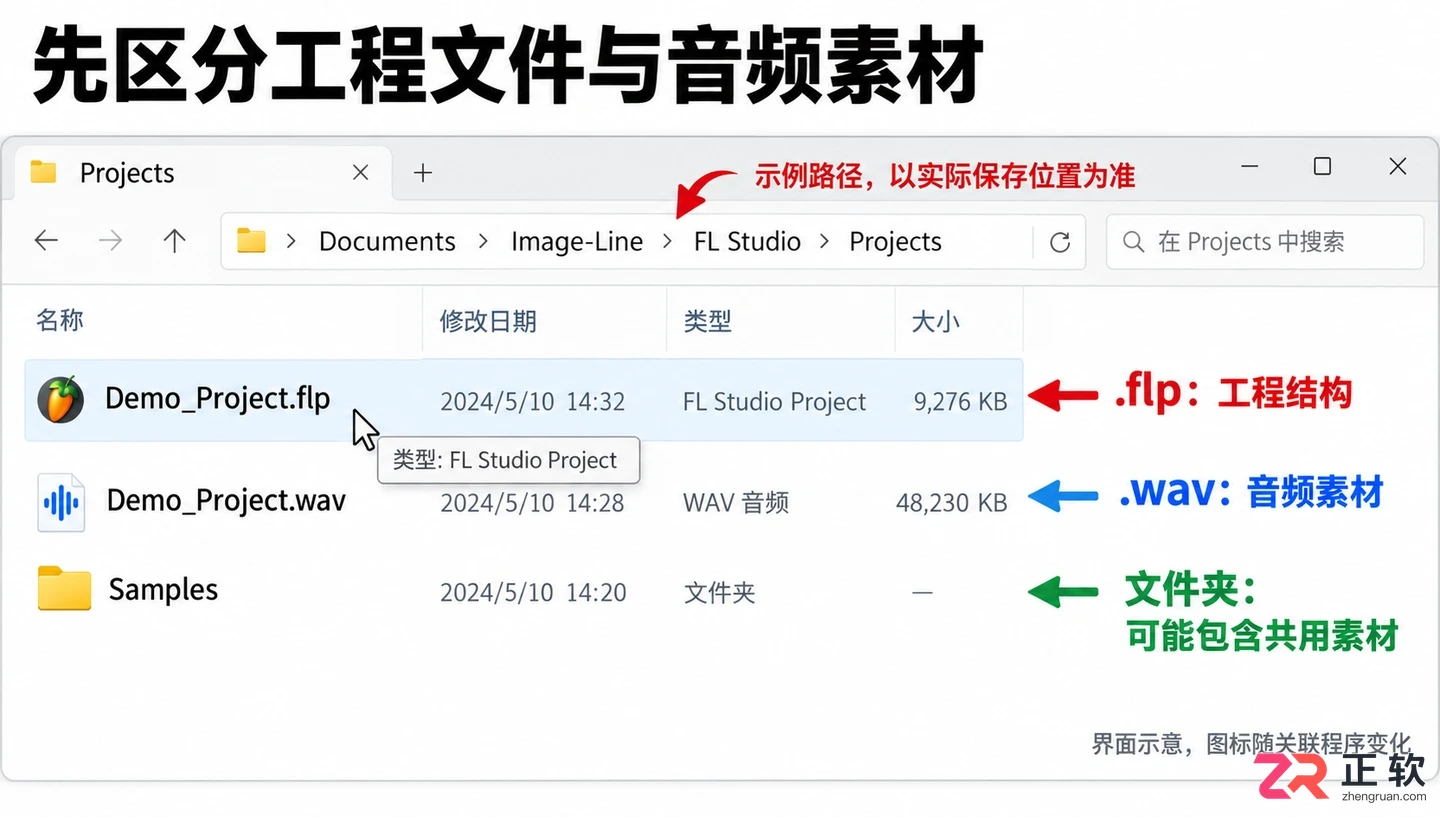Click FL Studio in the address path
Viewport: 1440px width, 817px height.
pyautogui.click(x=747, y=242)
